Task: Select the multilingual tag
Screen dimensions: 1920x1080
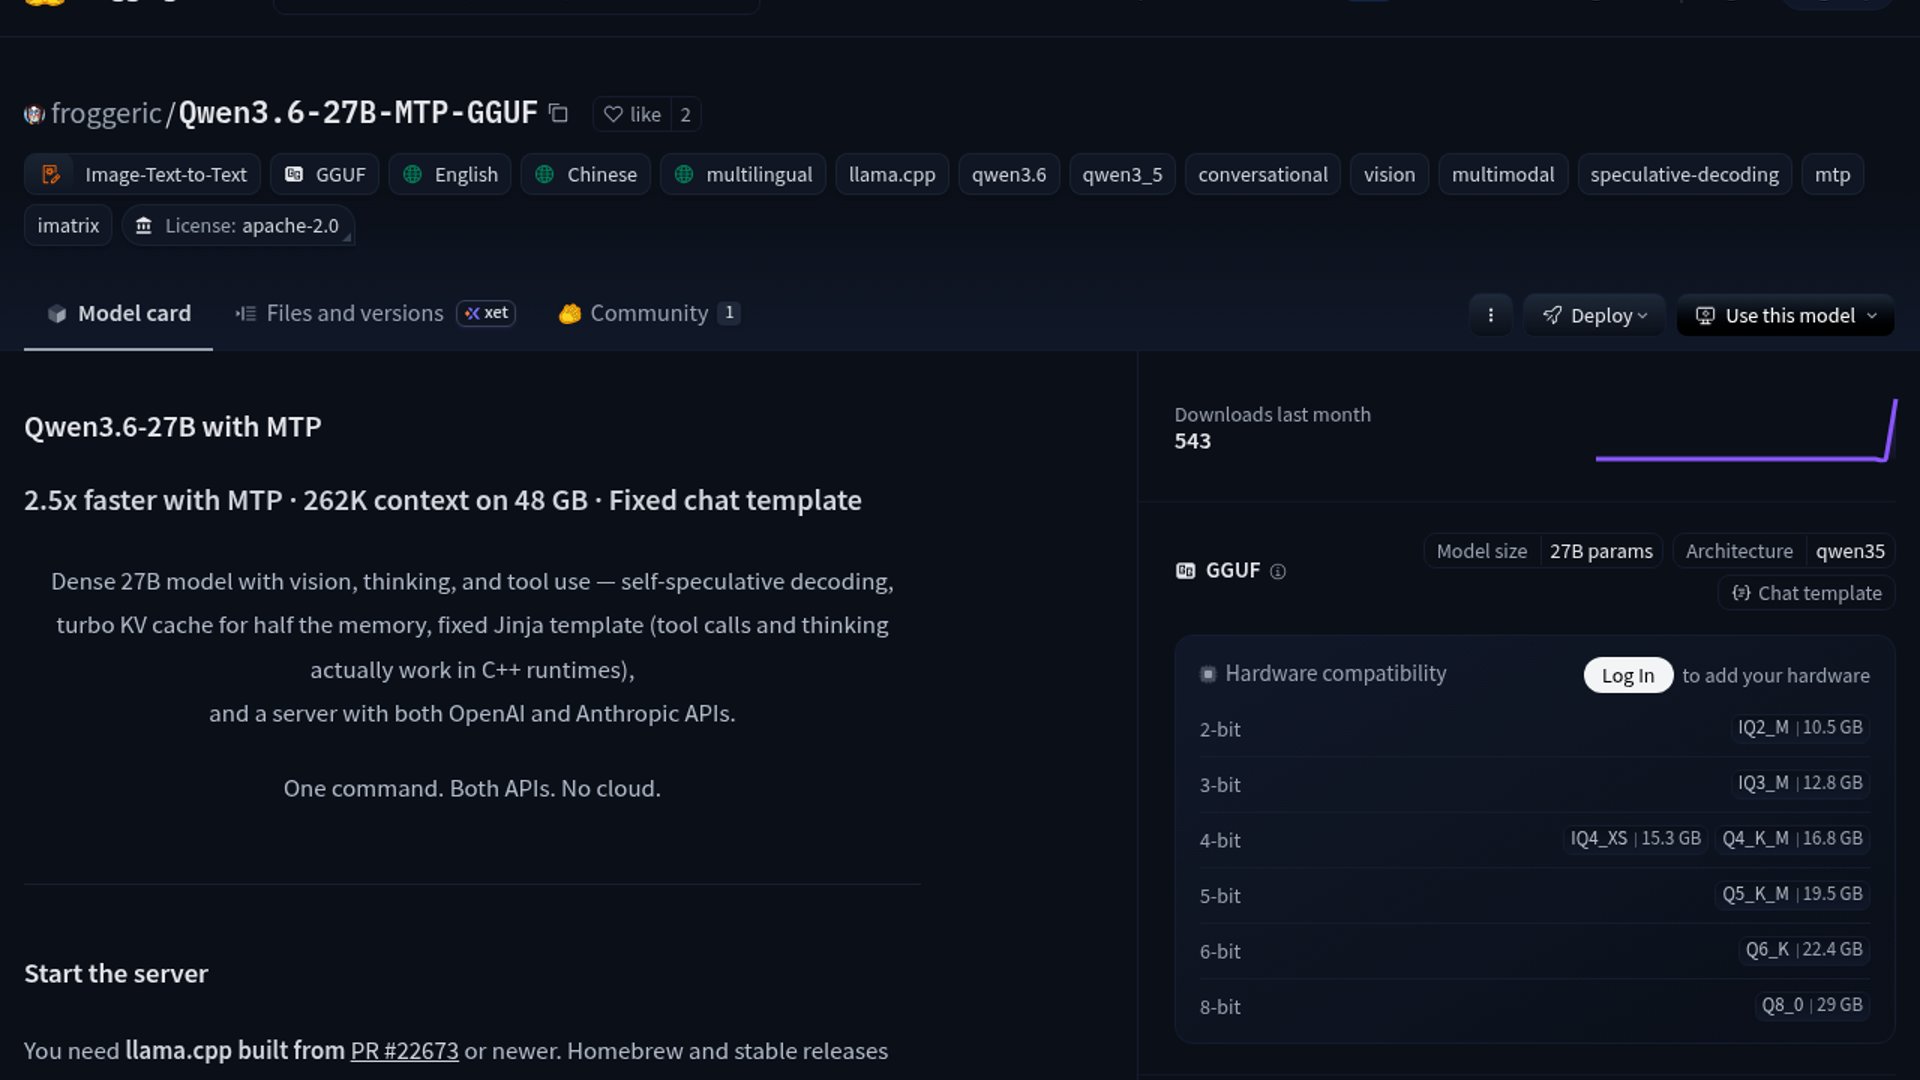Action: point(743,174)
